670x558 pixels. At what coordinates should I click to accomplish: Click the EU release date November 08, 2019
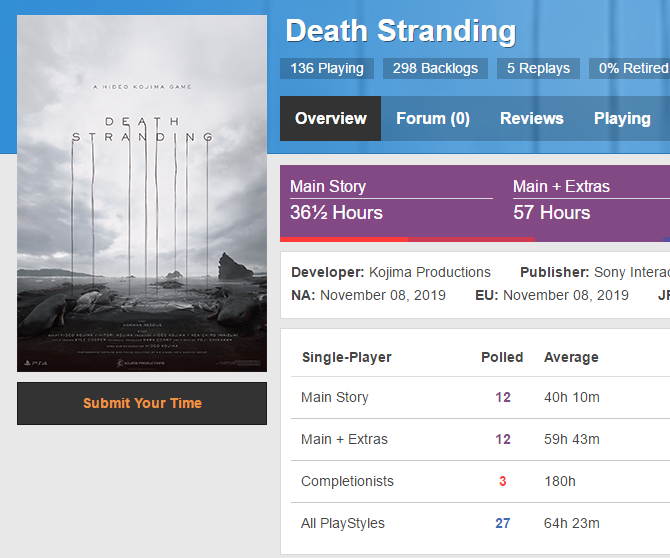pyautogui.click(x=566, y=295)
